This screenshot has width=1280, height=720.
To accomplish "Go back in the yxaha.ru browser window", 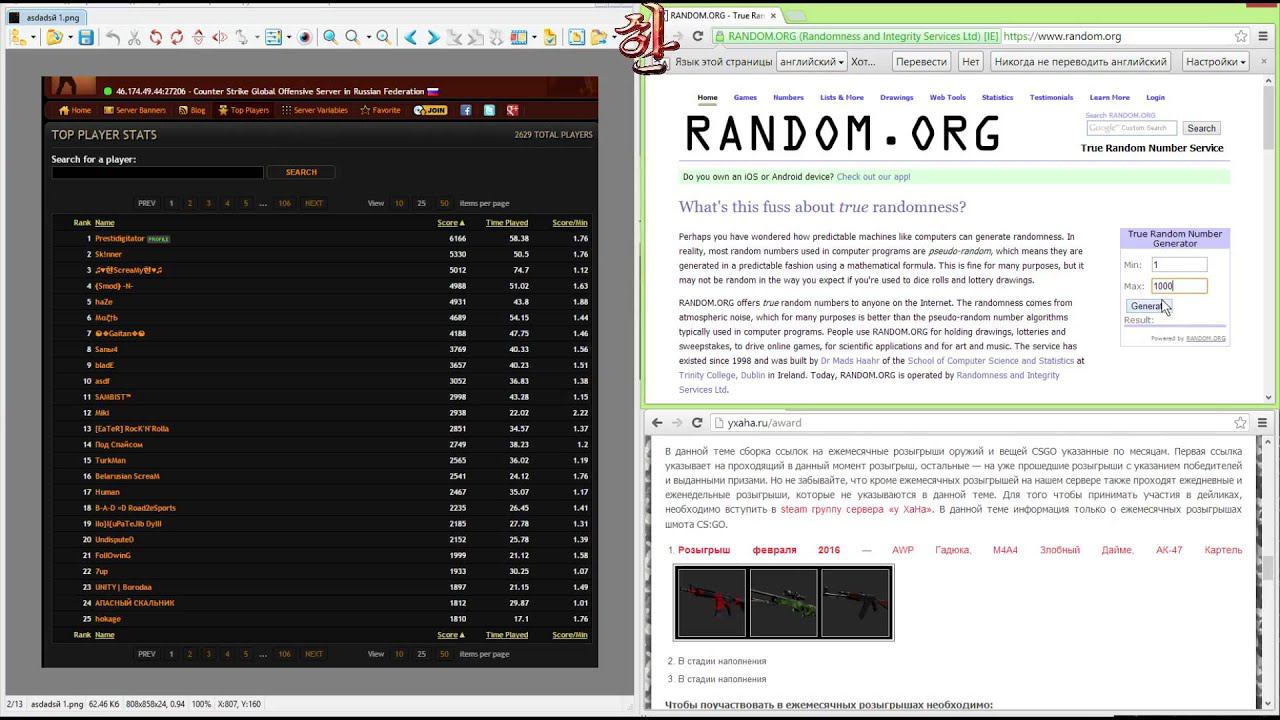I will 657,423.
